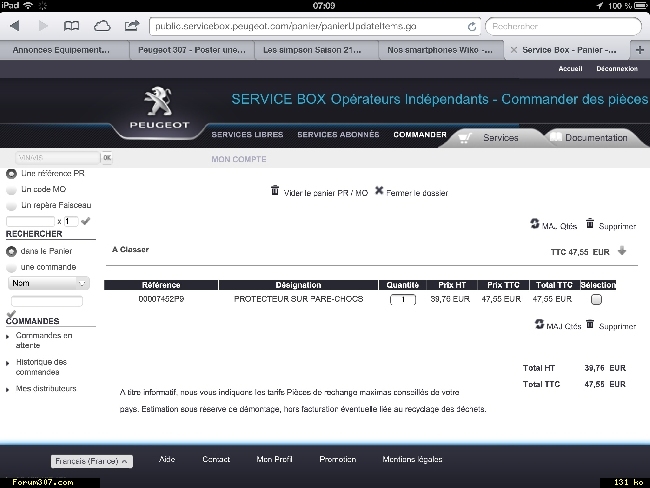Open Français (France) language dropdown

(x=92, y=461)
